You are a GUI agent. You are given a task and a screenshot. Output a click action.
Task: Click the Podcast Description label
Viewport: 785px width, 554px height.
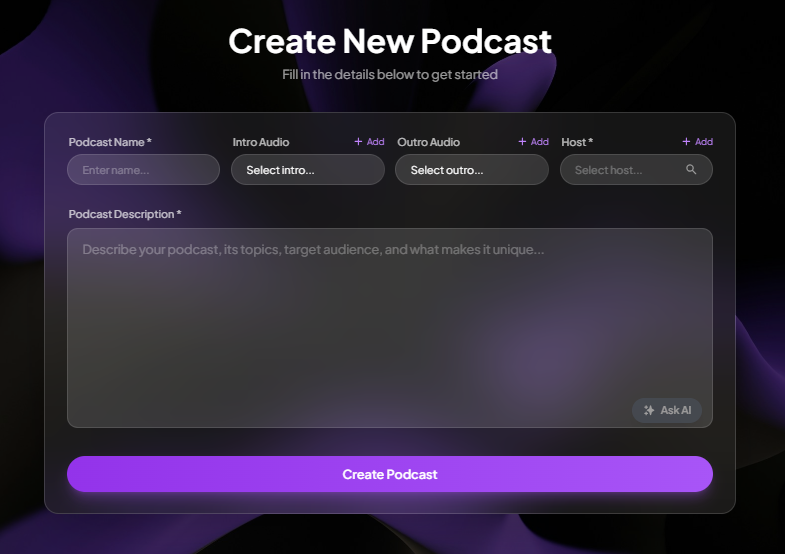[x=125, y=214]
